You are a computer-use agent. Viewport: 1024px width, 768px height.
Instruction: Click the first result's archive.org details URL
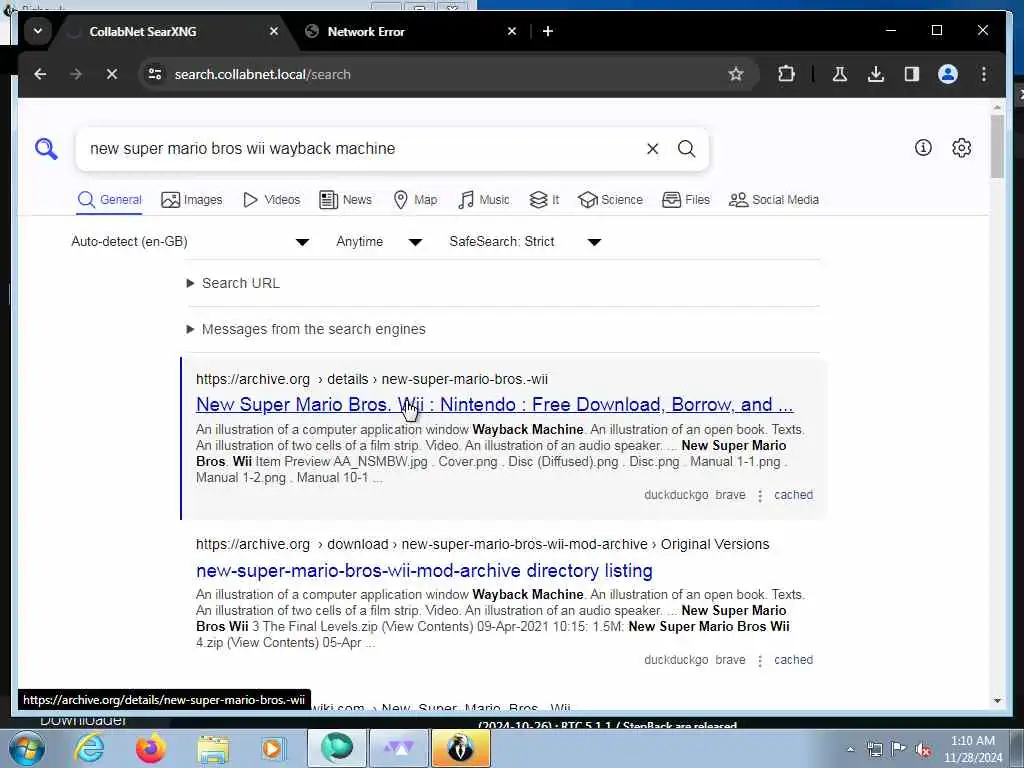click(x=372, y=379)
